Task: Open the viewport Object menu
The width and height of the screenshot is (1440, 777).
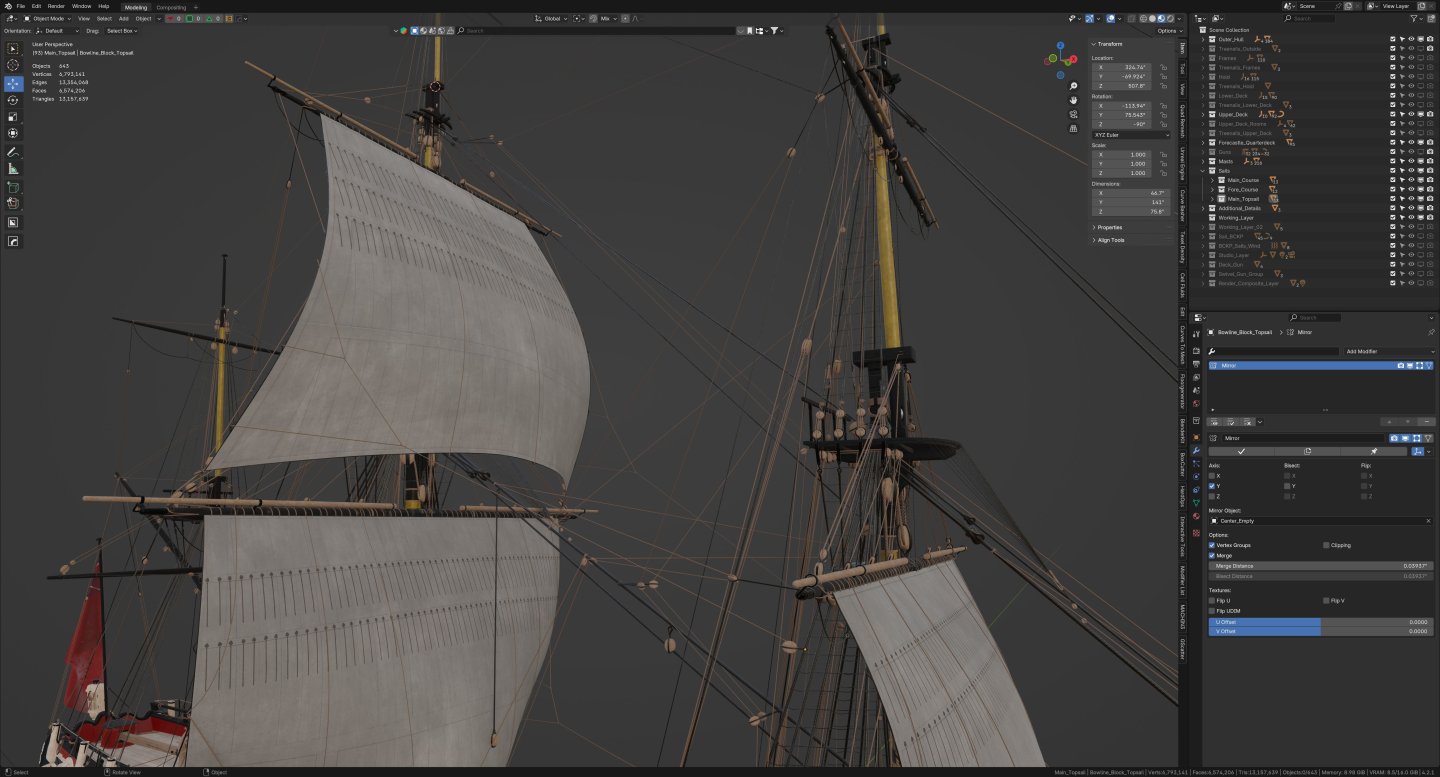Action: pyautogui.click(x=143, y=18)
